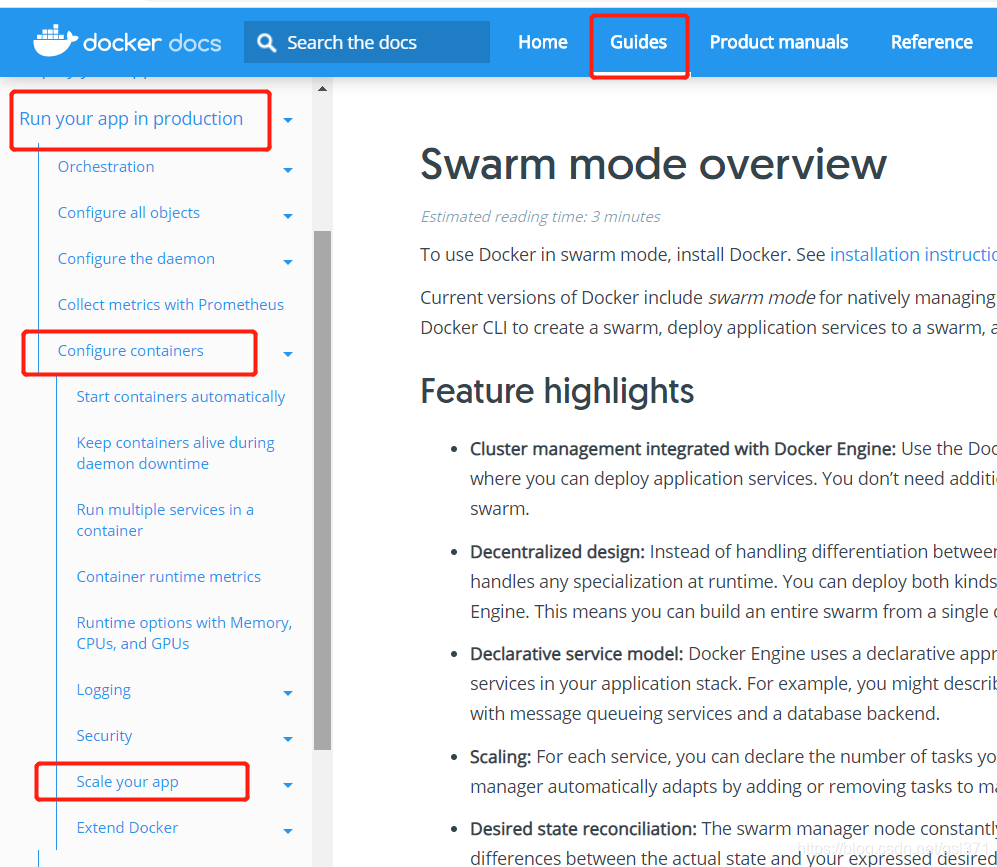Open Runtime options with Memory, CPUs, and GPUs
The height and width of the screenshot is (867, 997).
[x=184, y=633]
